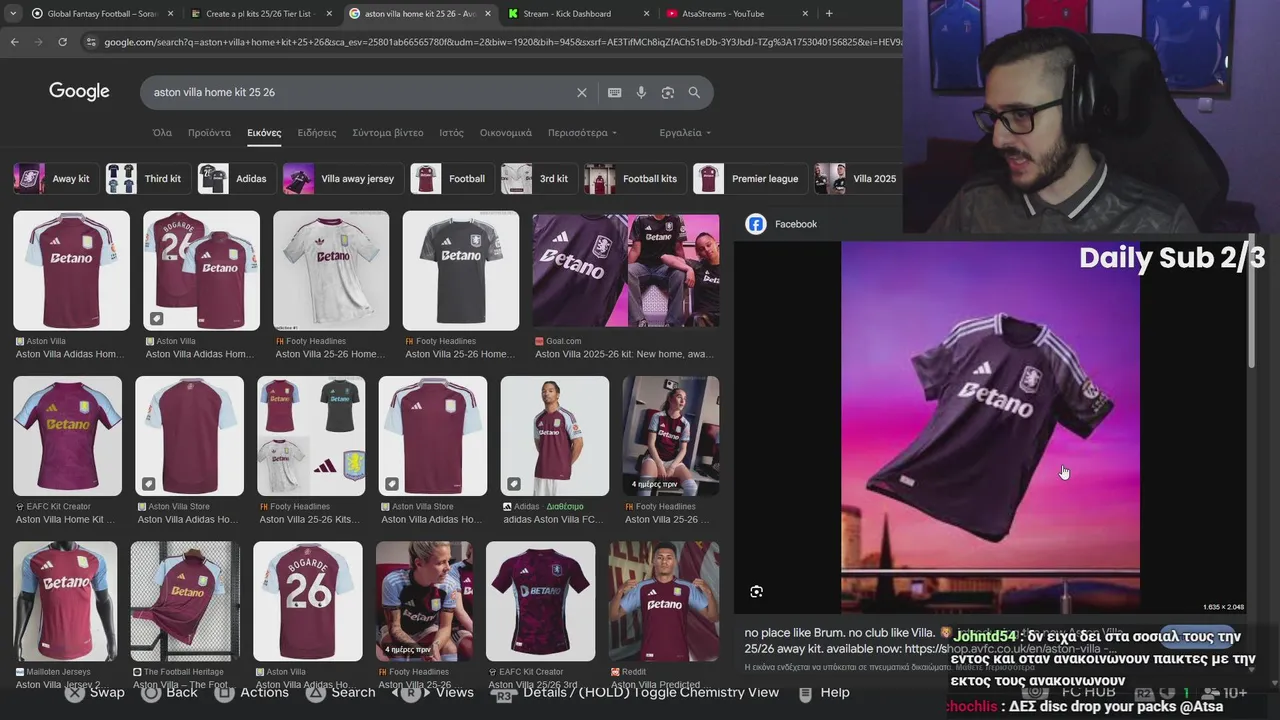
Task: Switch to the Όλα results tab
Action: click(162, 133)
